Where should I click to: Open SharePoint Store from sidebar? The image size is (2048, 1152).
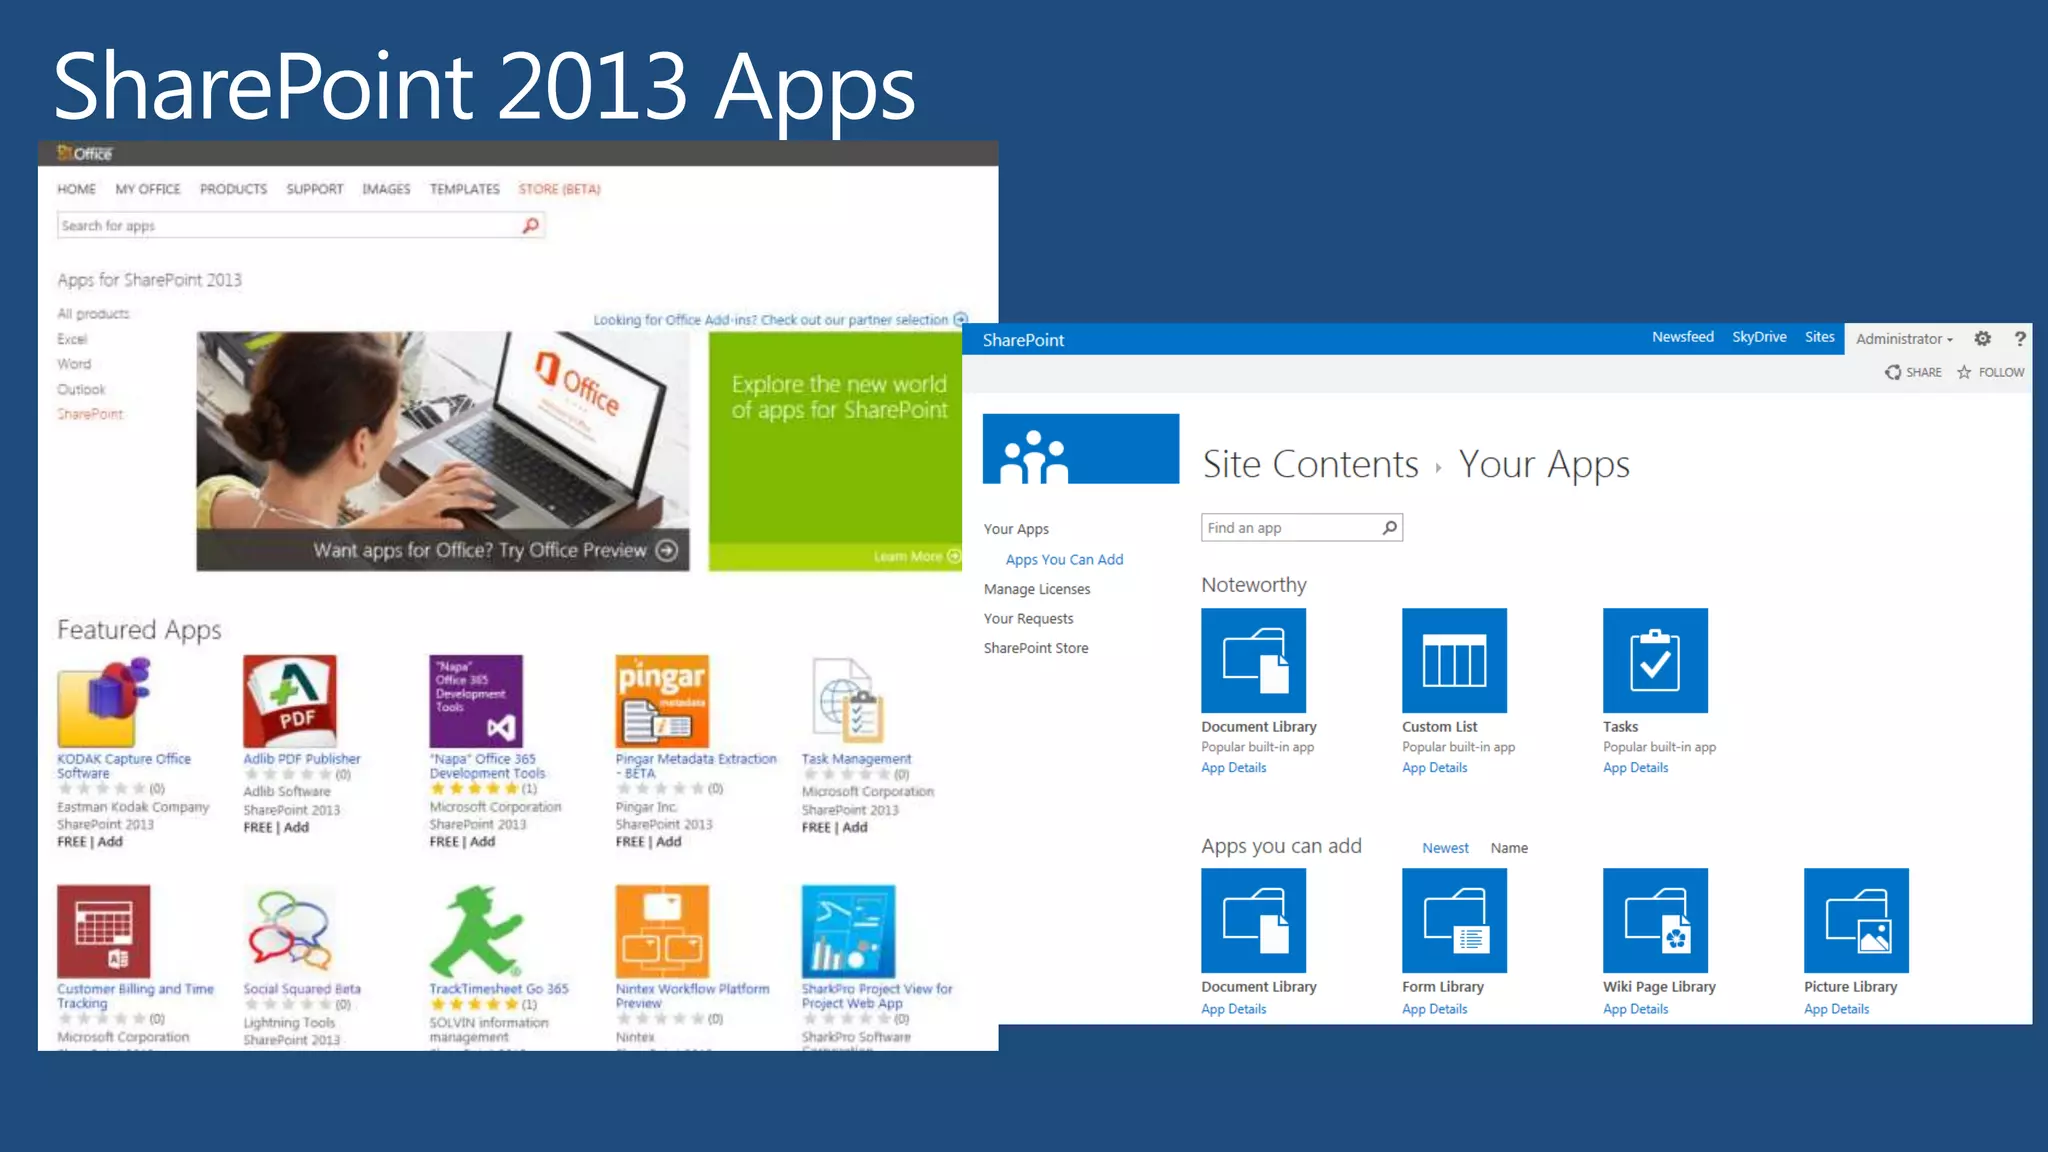pyautogui.click(x=1036, y=648)
